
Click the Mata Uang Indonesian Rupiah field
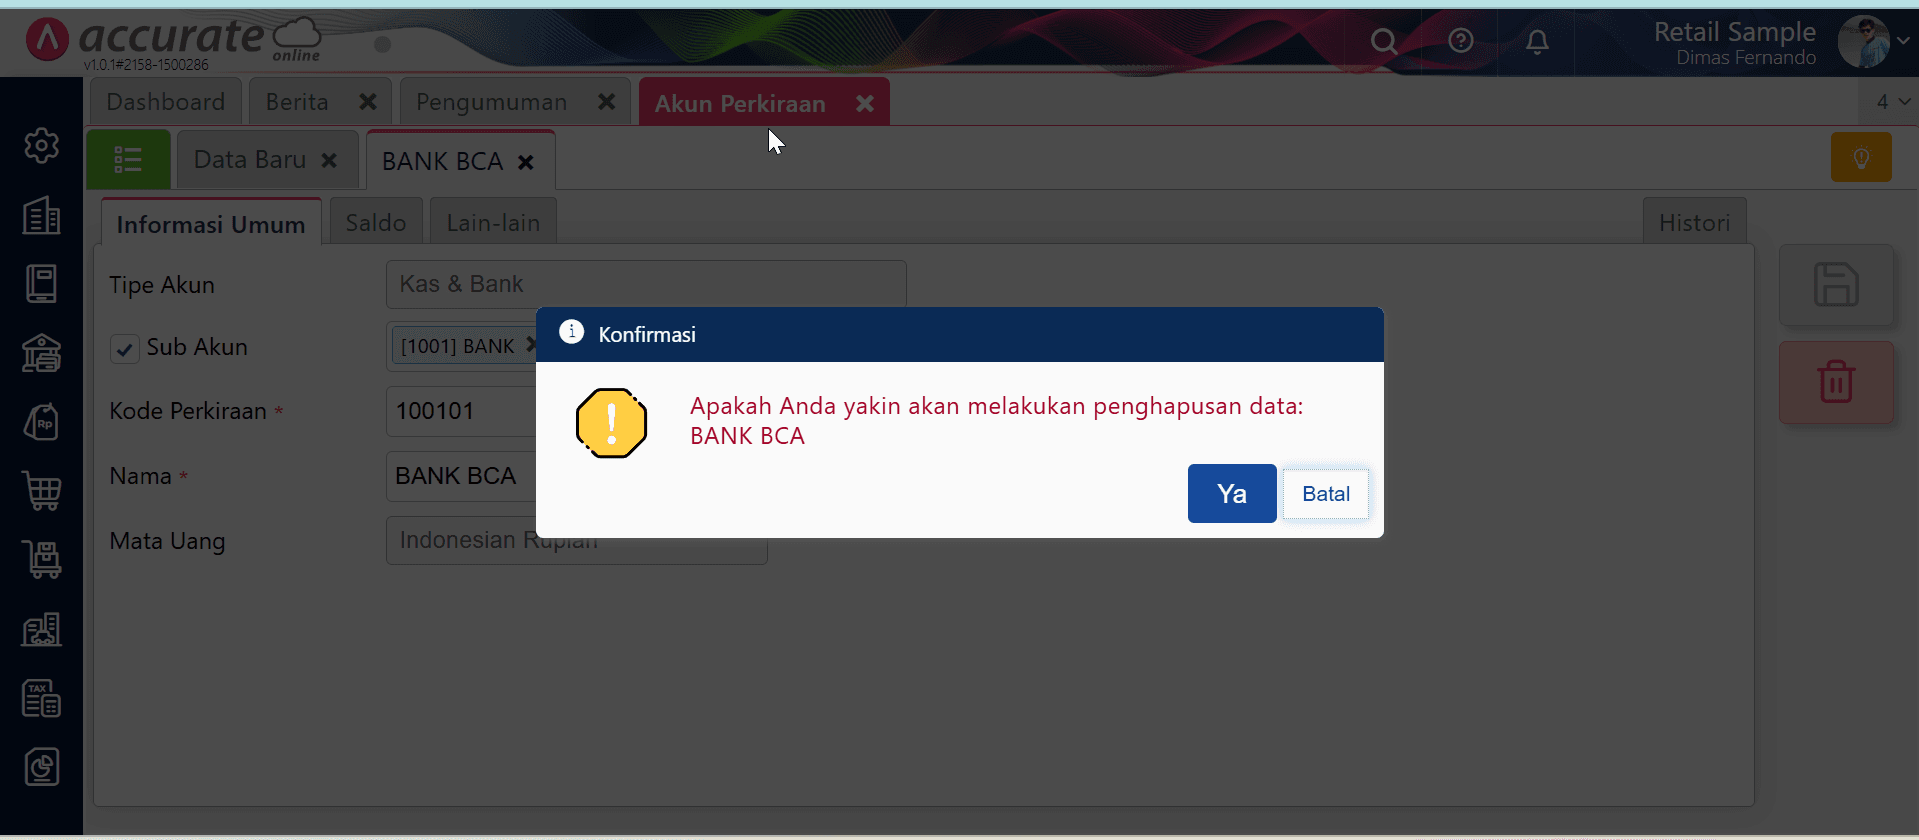click(577, 541)
